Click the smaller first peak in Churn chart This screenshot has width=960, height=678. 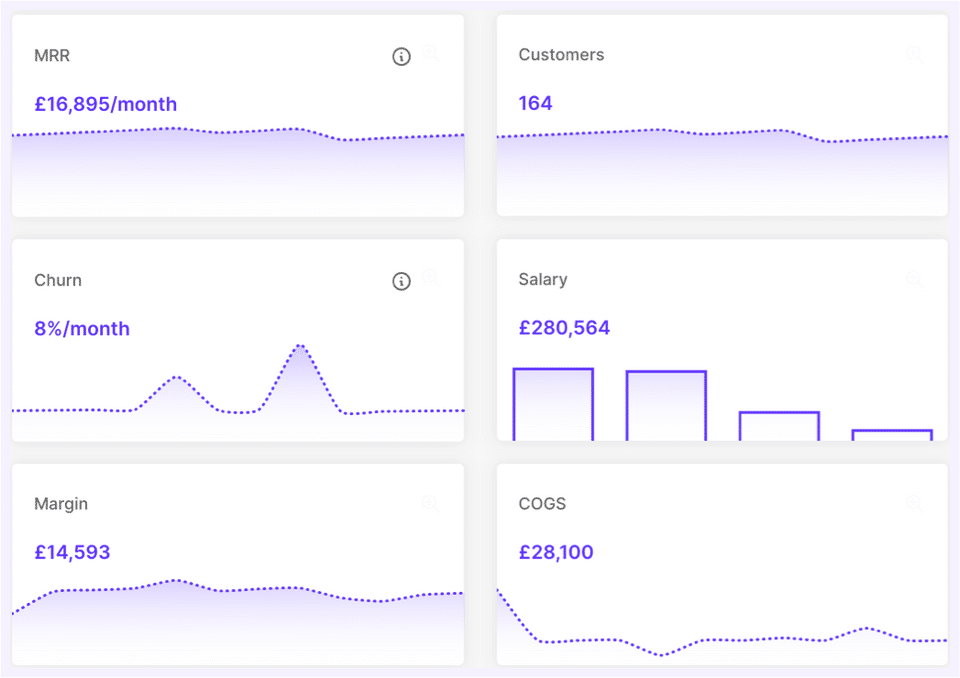point(176,377)
